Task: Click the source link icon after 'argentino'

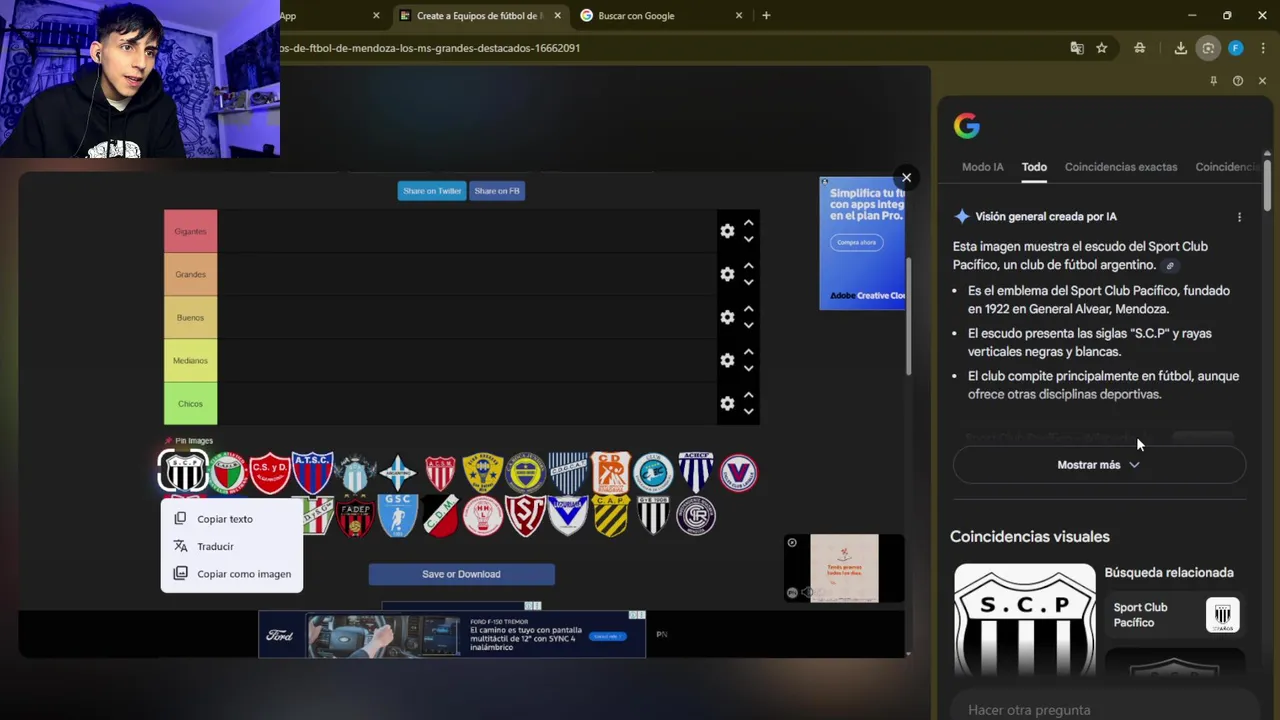Action: 1170,266
